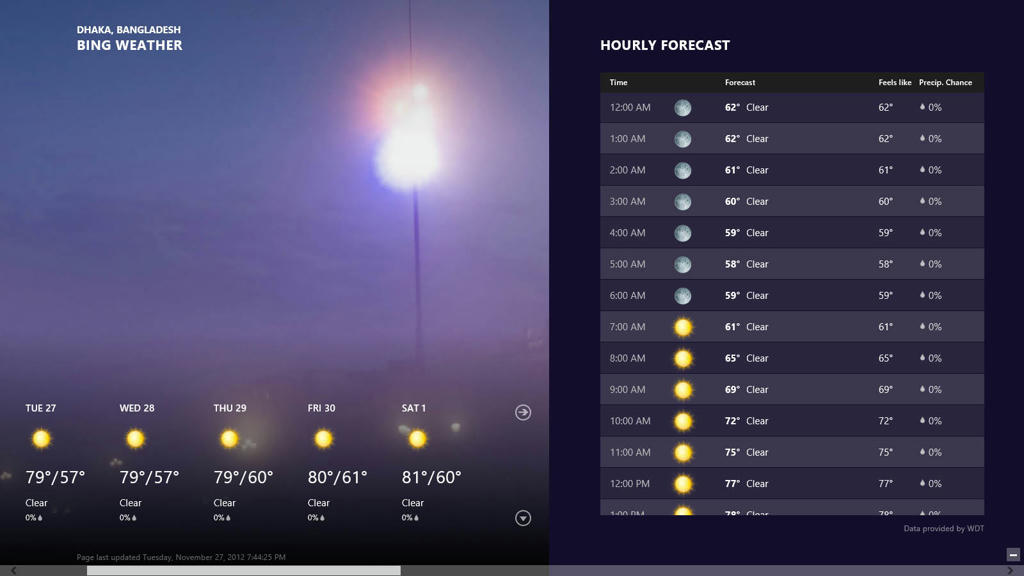Click the horizontal scrollbar thumb

(x=243, y=571)
